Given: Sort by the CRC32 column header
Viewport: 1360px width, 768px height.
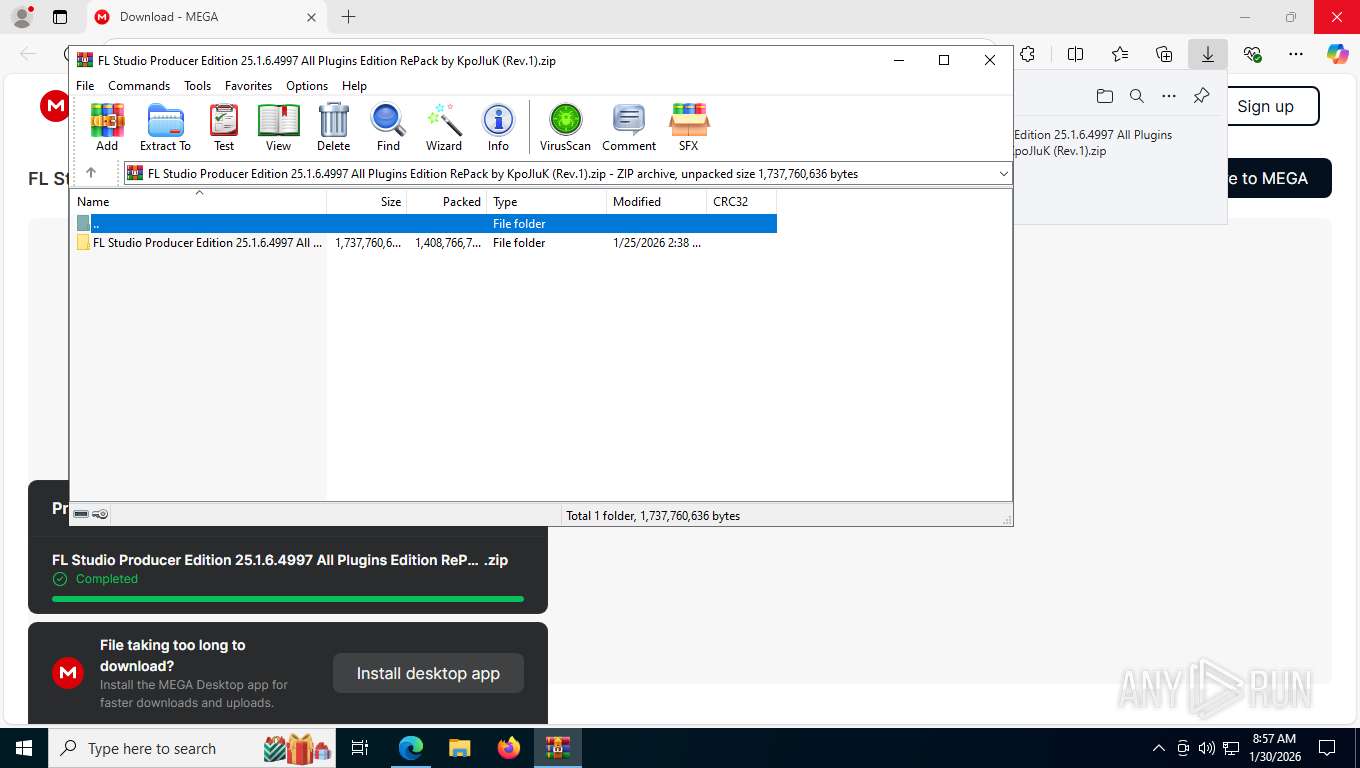Looking at the screenshot, I should (742, 202).
